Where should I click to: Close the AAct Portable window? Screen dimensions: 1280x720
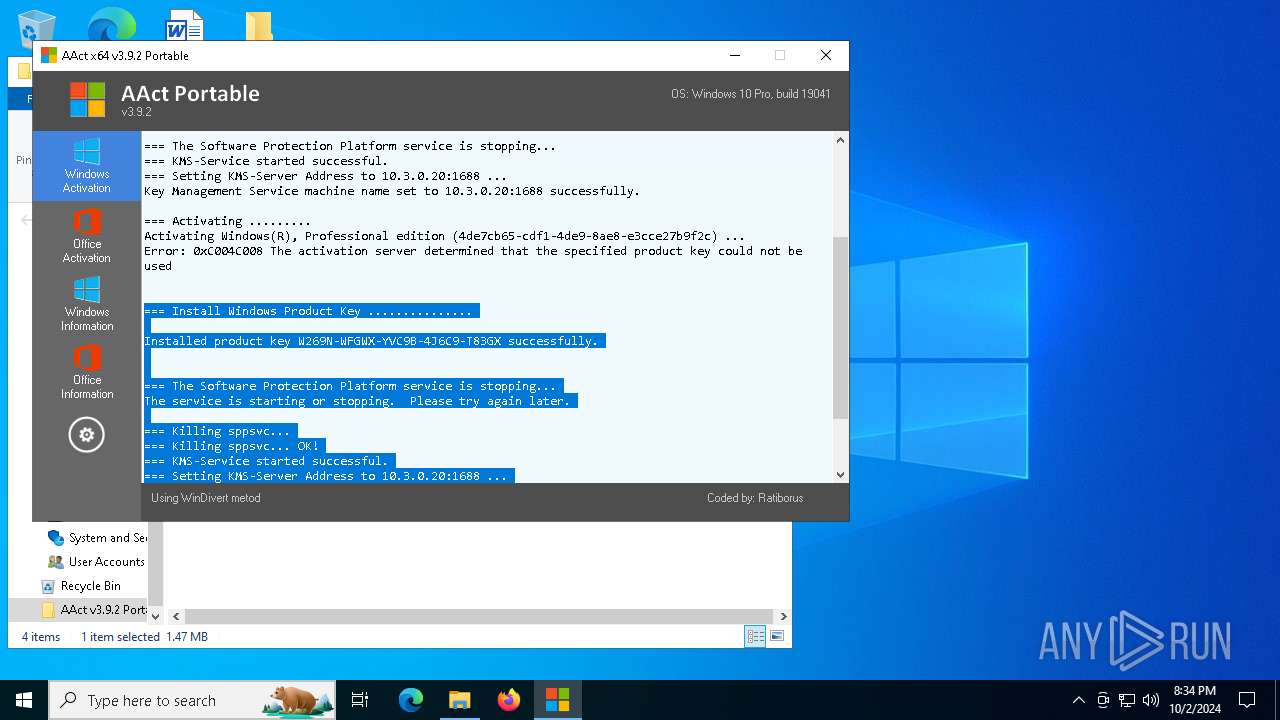tap(826, 56)
